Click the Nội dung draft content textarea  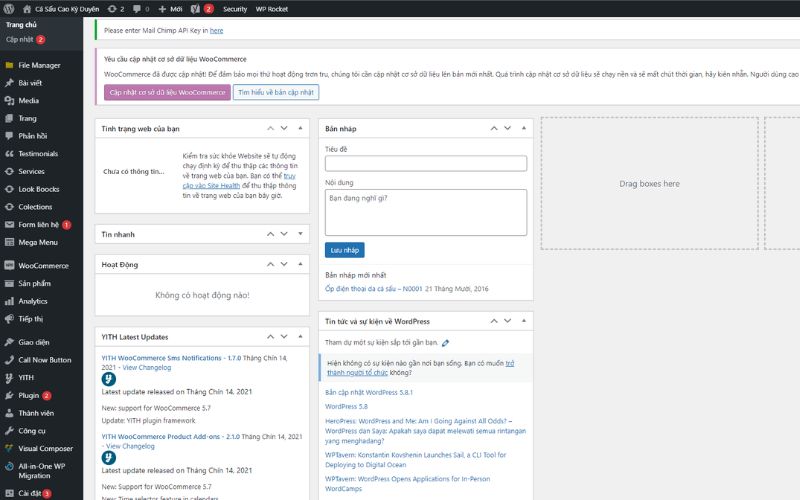click(426, 212)
